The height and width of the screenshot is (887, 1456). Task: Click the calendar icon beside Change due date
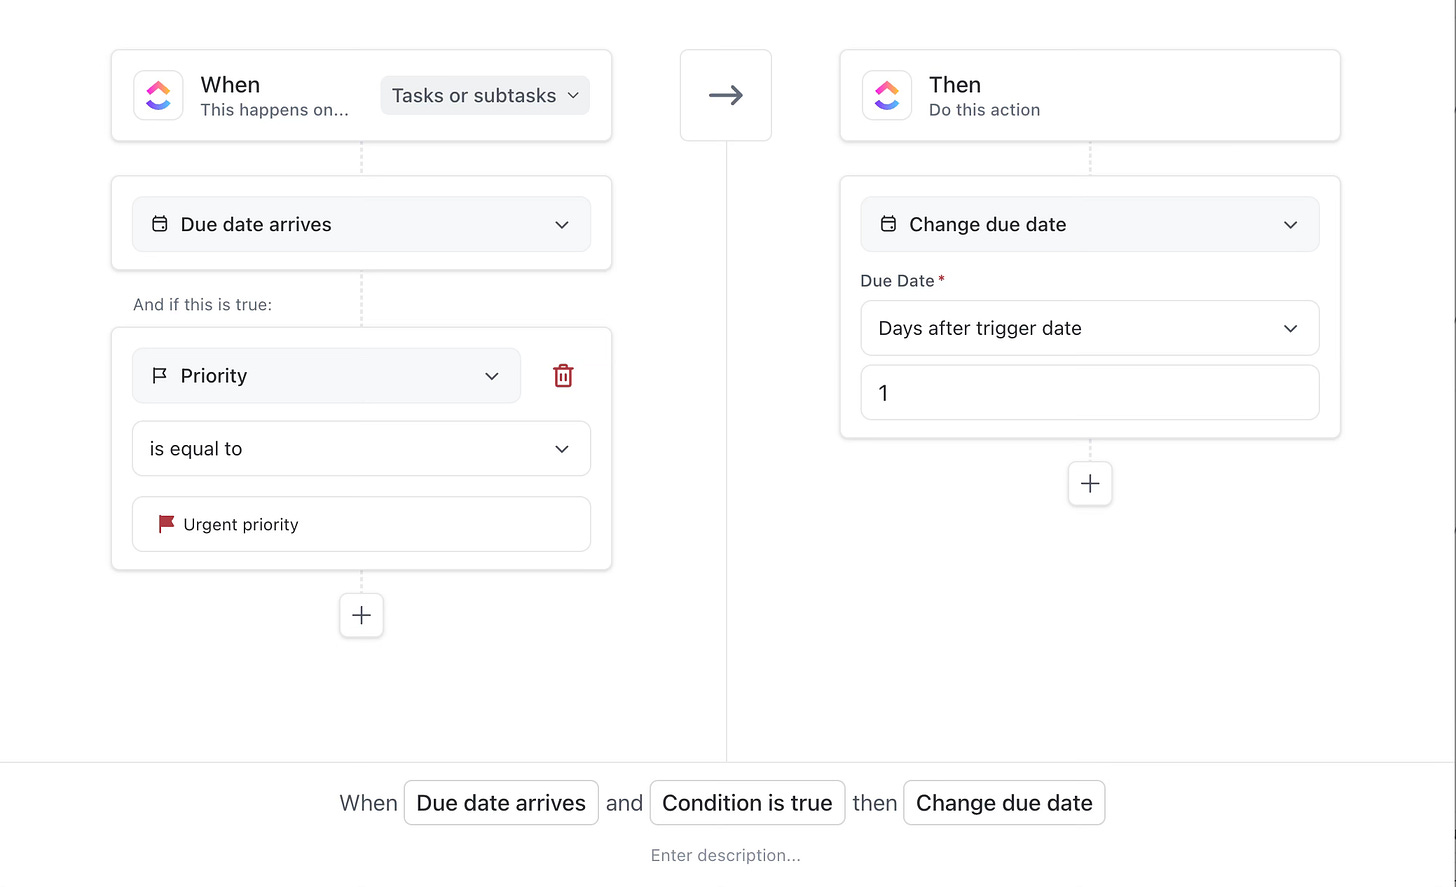(888, 224)
